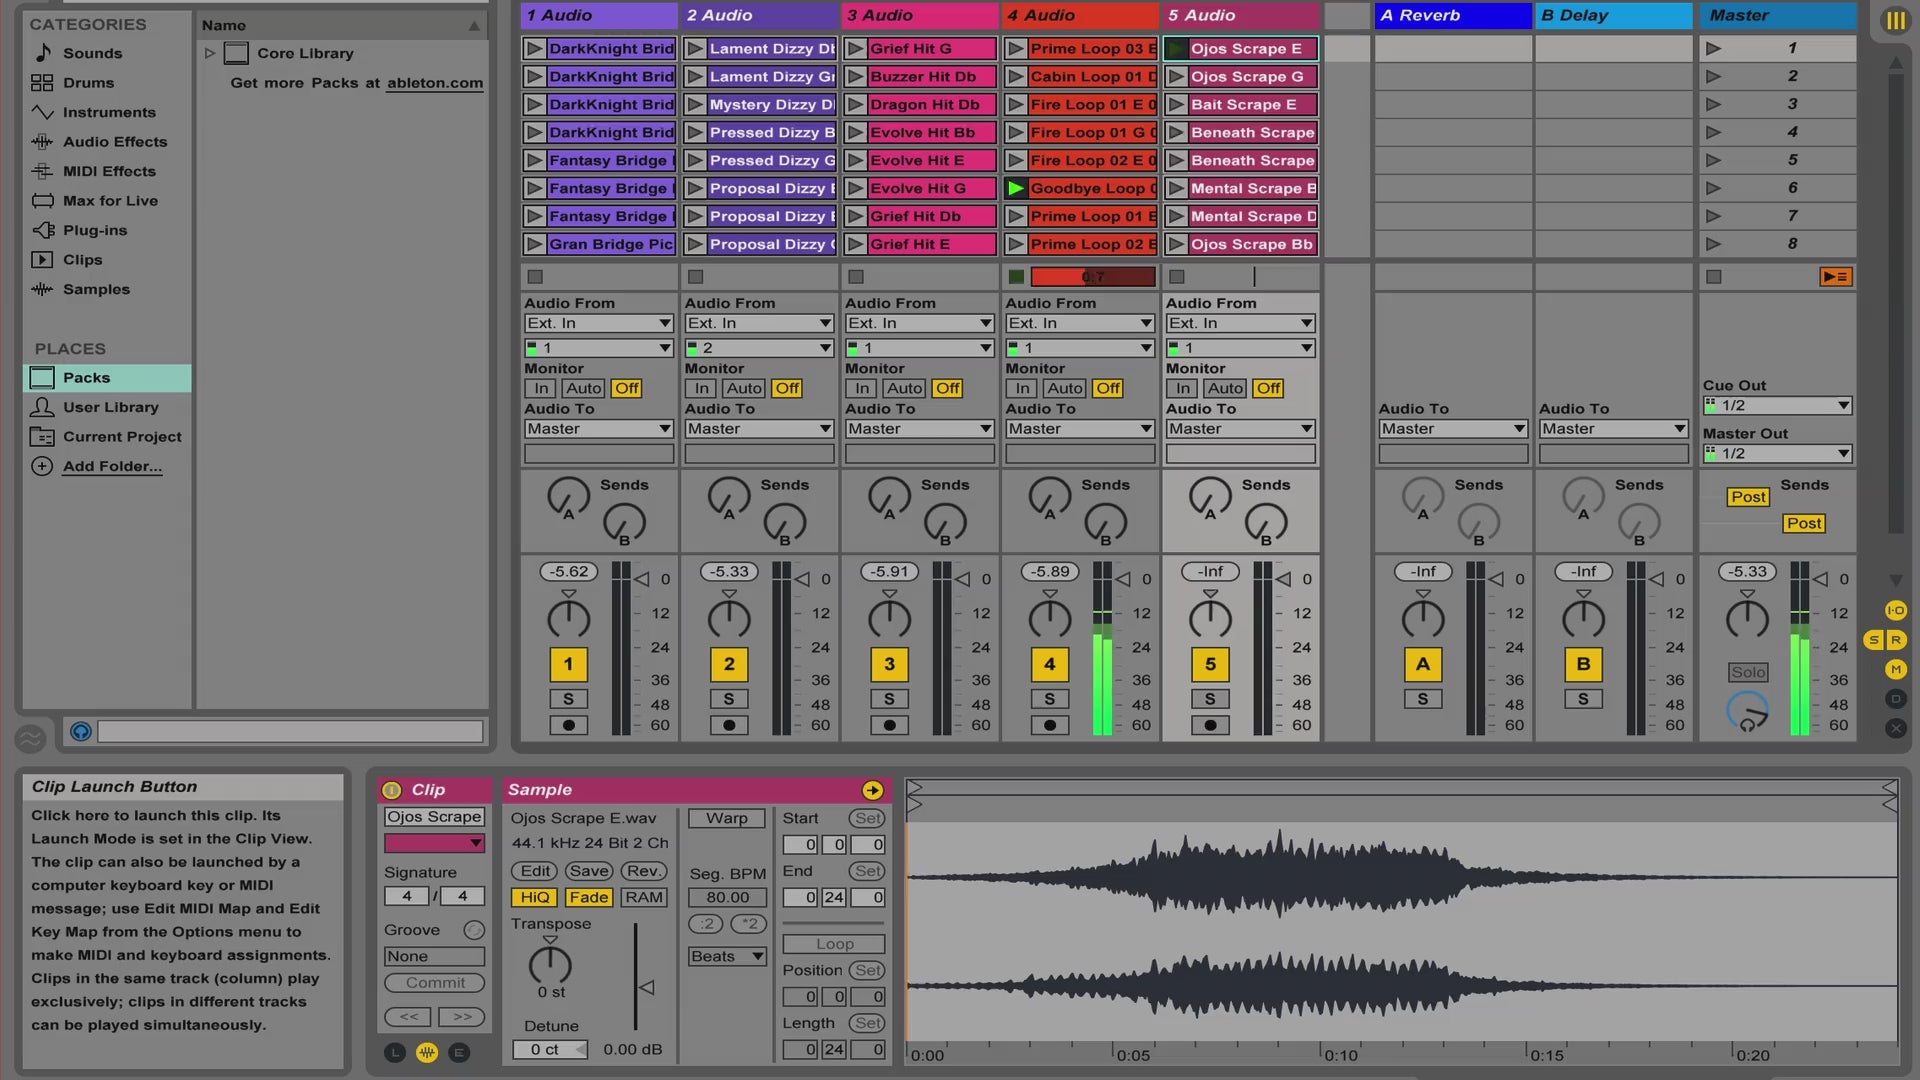
Task: Launch the Goodbye Loop clip play button
Action: click(x=1016, y=188)
